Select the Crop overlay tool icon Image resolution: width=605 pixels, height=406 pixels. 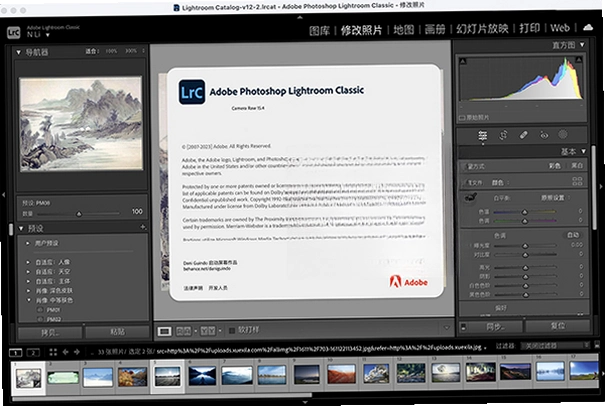[503, 135]
